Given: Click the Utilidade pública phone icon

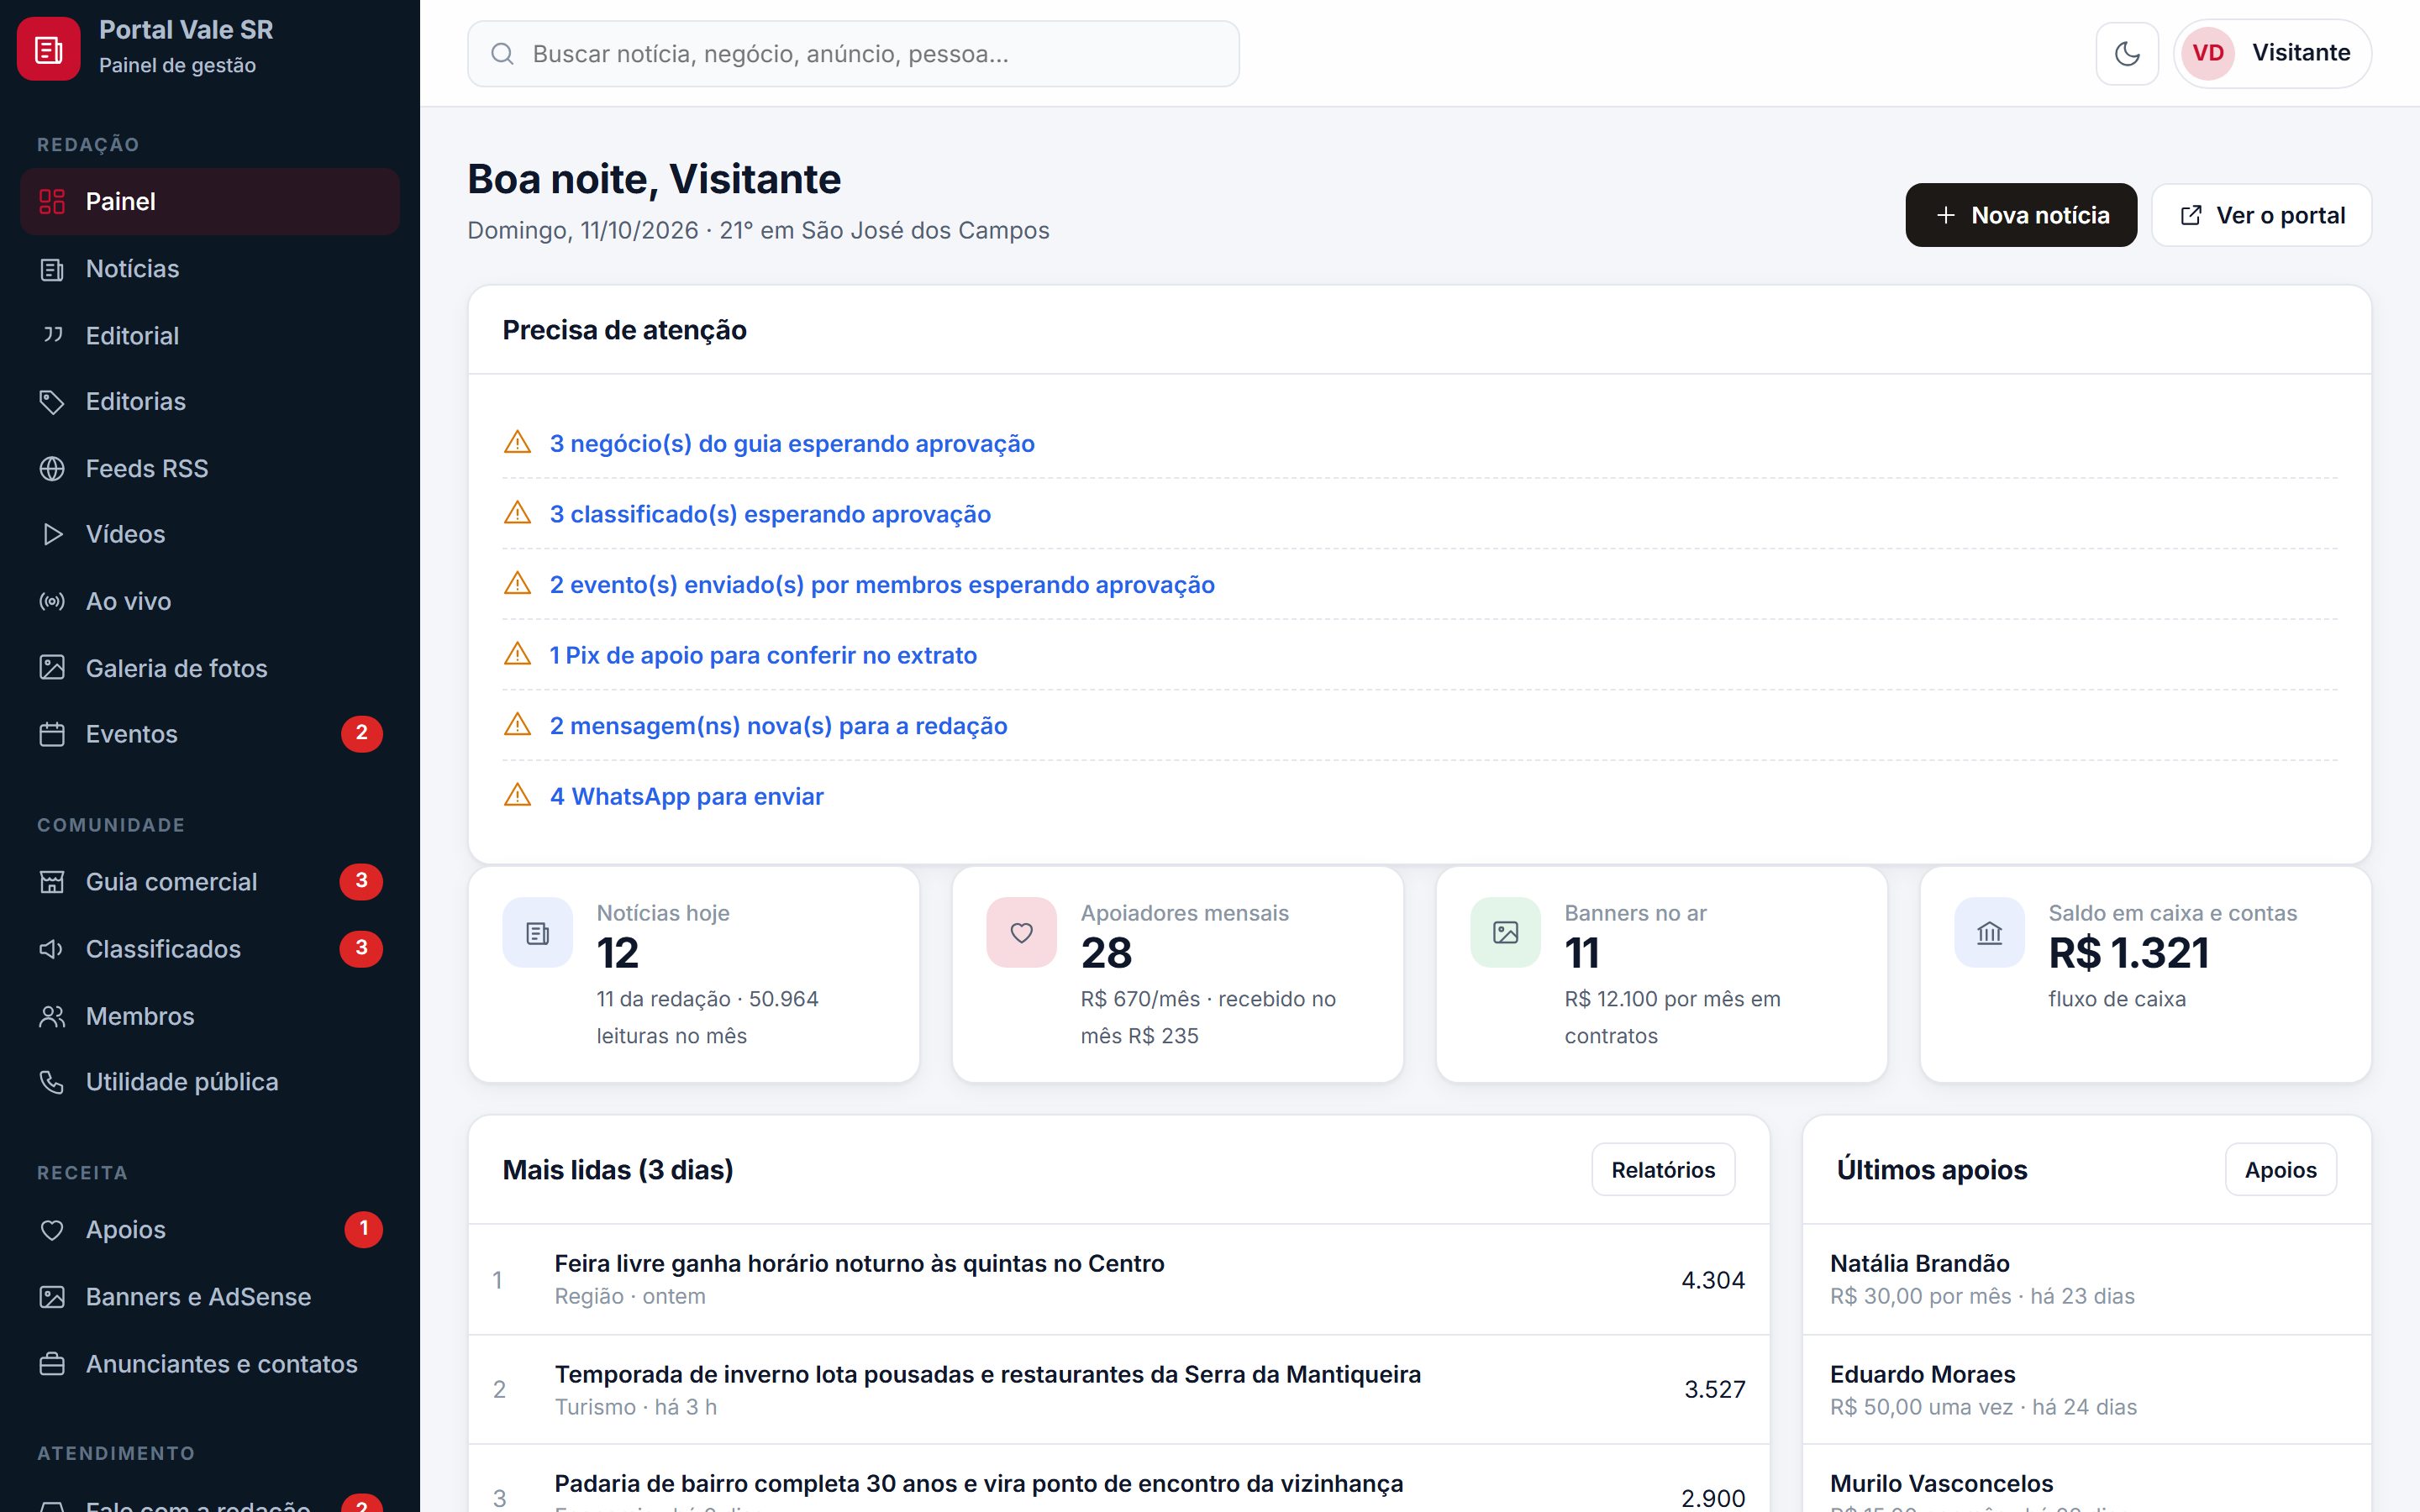Looking at the screenshot, I should [x=52, y=1082].
